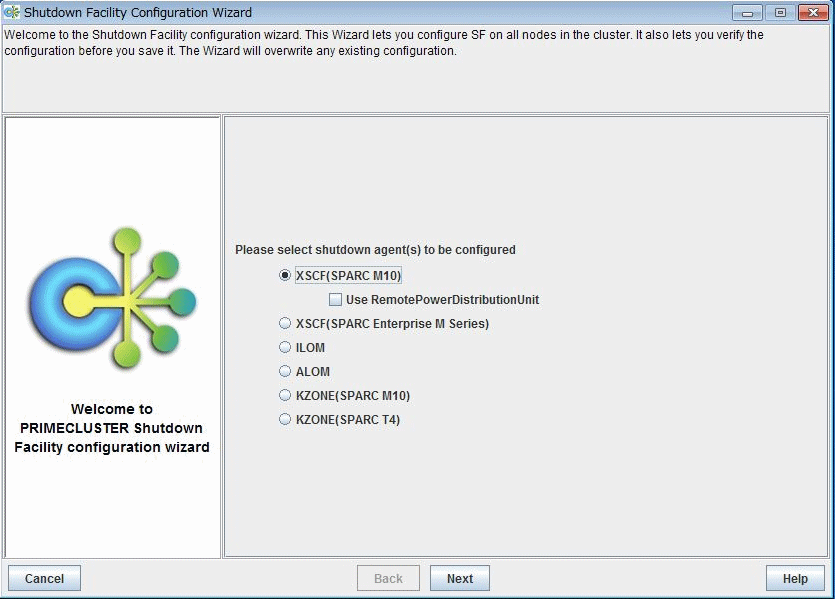Click the wizard title bar icon
835x599 pixels.
12,12
